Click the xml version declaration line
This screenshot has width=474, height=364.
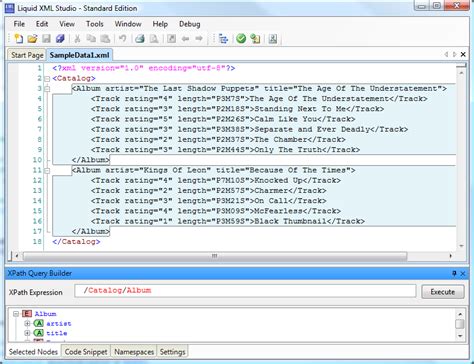(x=144, y=68)
